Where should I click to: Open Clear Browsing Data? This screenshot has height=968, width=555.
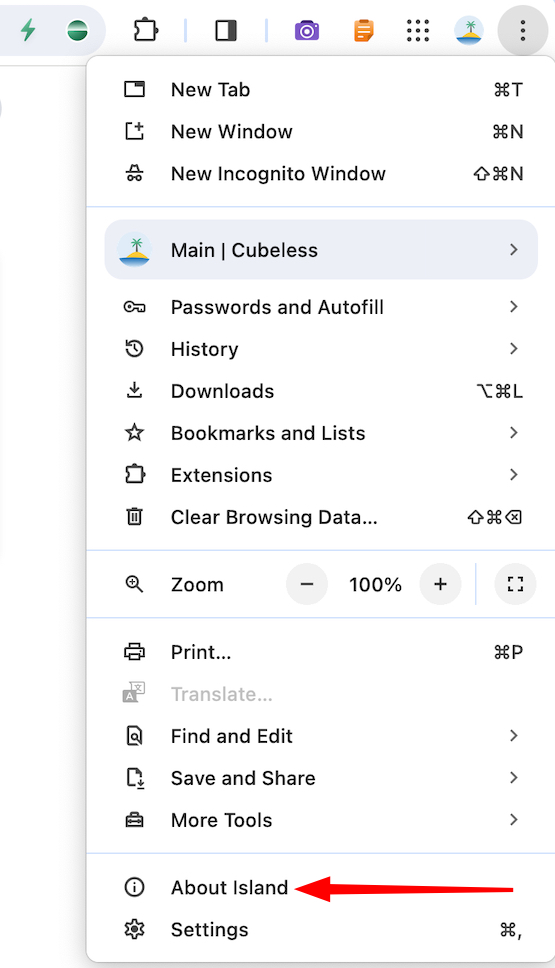pos(321,517)
